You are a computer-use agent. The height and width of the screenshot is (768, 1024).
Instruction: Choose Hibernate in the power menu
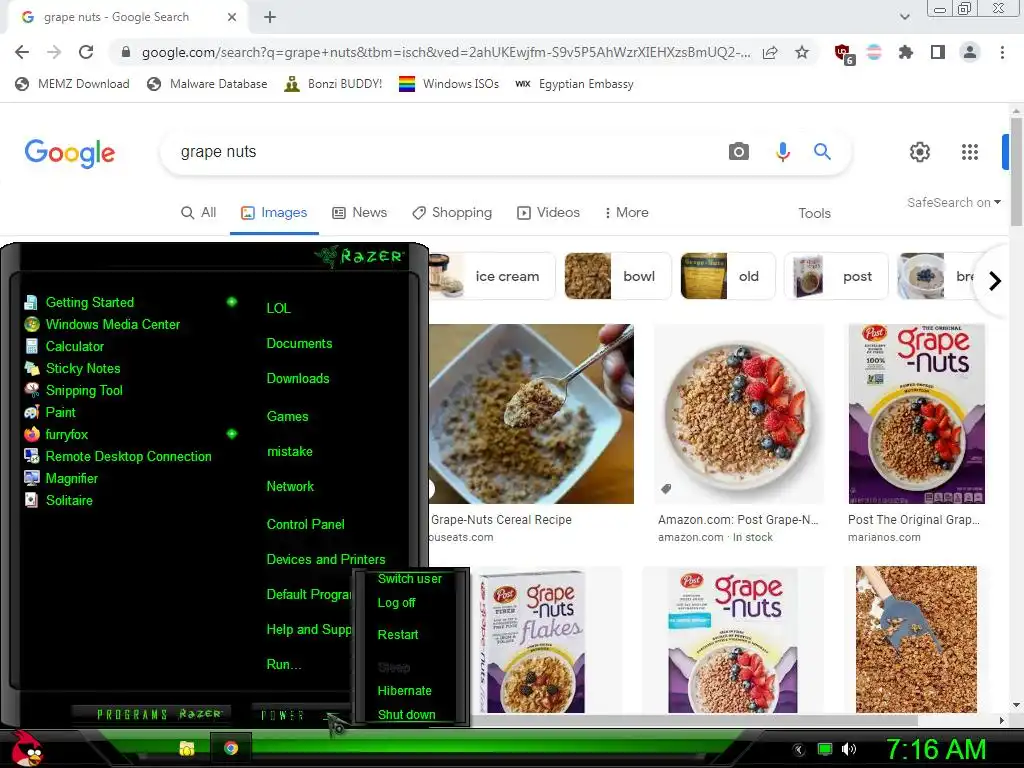404,690
